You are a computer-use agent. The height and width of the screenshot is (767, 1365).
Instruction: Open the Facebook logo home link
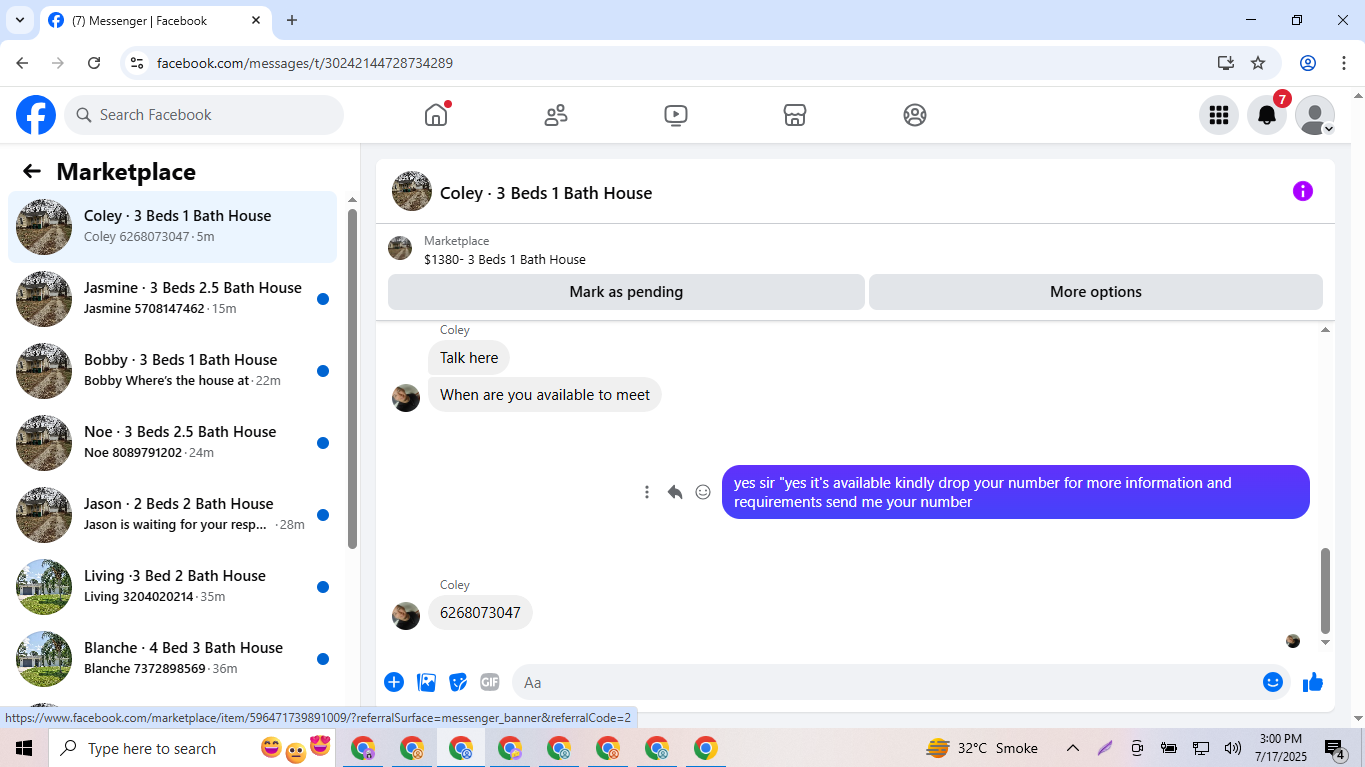[x=36, y=115]
